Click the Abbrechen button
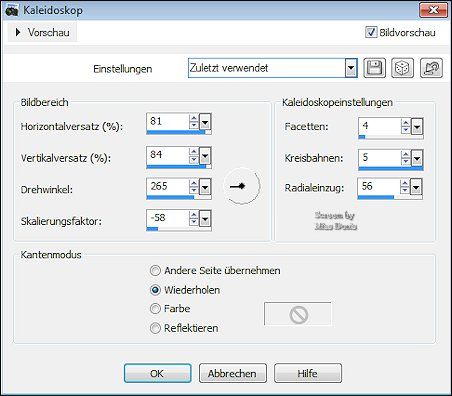The width and height of the screenshot is (452, 396). tap(233, 373)
